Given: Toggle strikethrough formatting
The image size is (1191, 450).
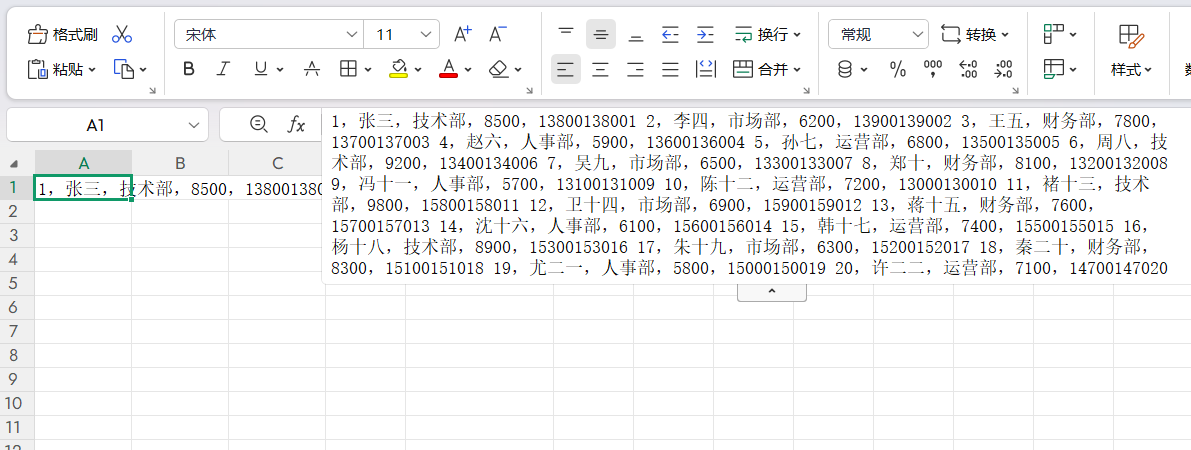Looking at the screenshot, I should pos(312,70).
